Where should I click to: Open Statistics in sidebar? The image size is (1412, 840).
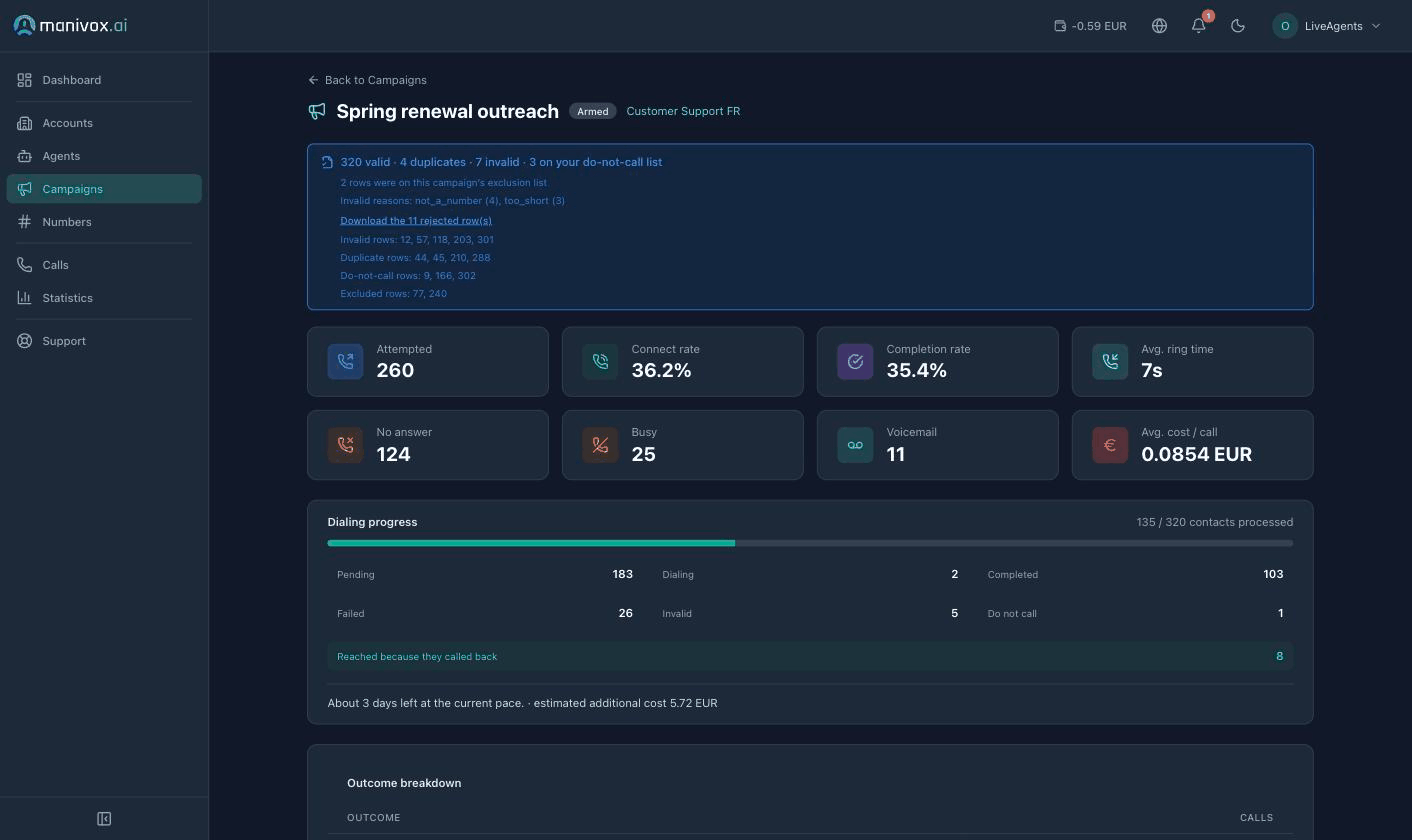(104, 298)
